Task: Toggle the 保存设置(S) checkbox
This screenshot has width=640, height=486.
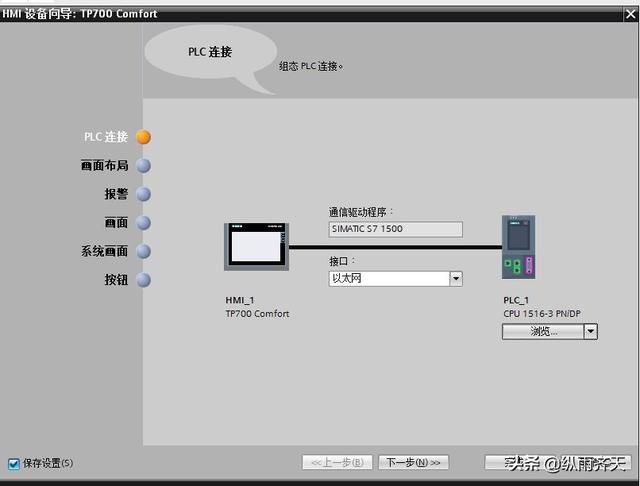Action: (13, 464)
